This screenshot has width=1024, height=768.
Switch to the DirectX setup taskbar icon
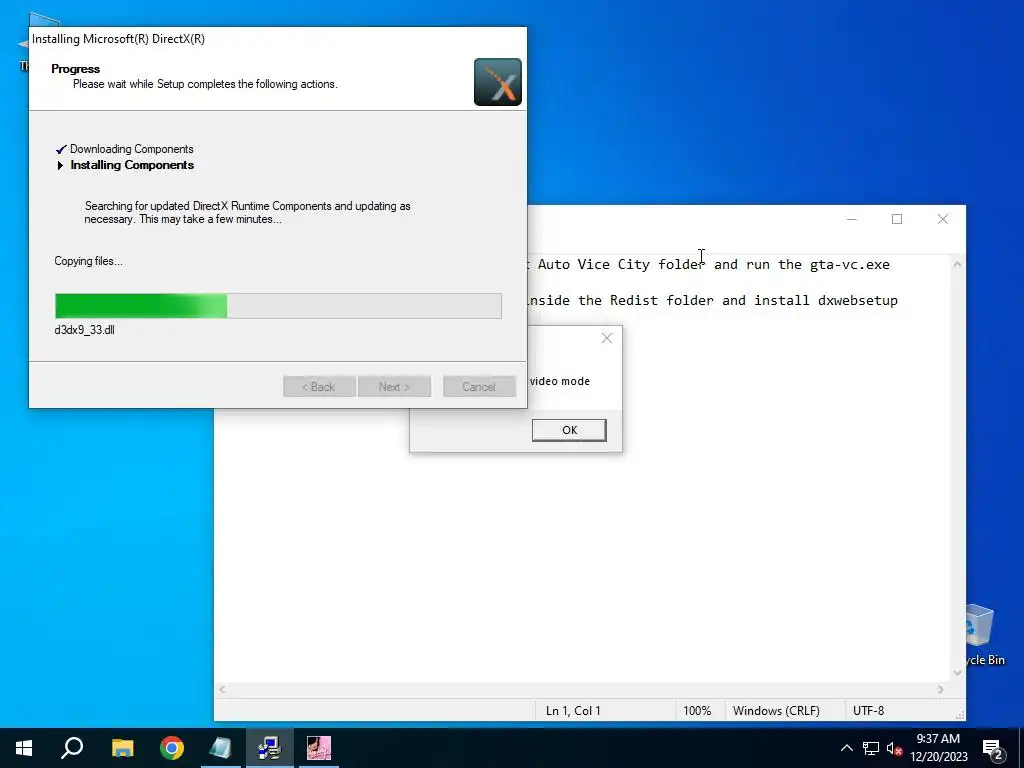point(269,748)
